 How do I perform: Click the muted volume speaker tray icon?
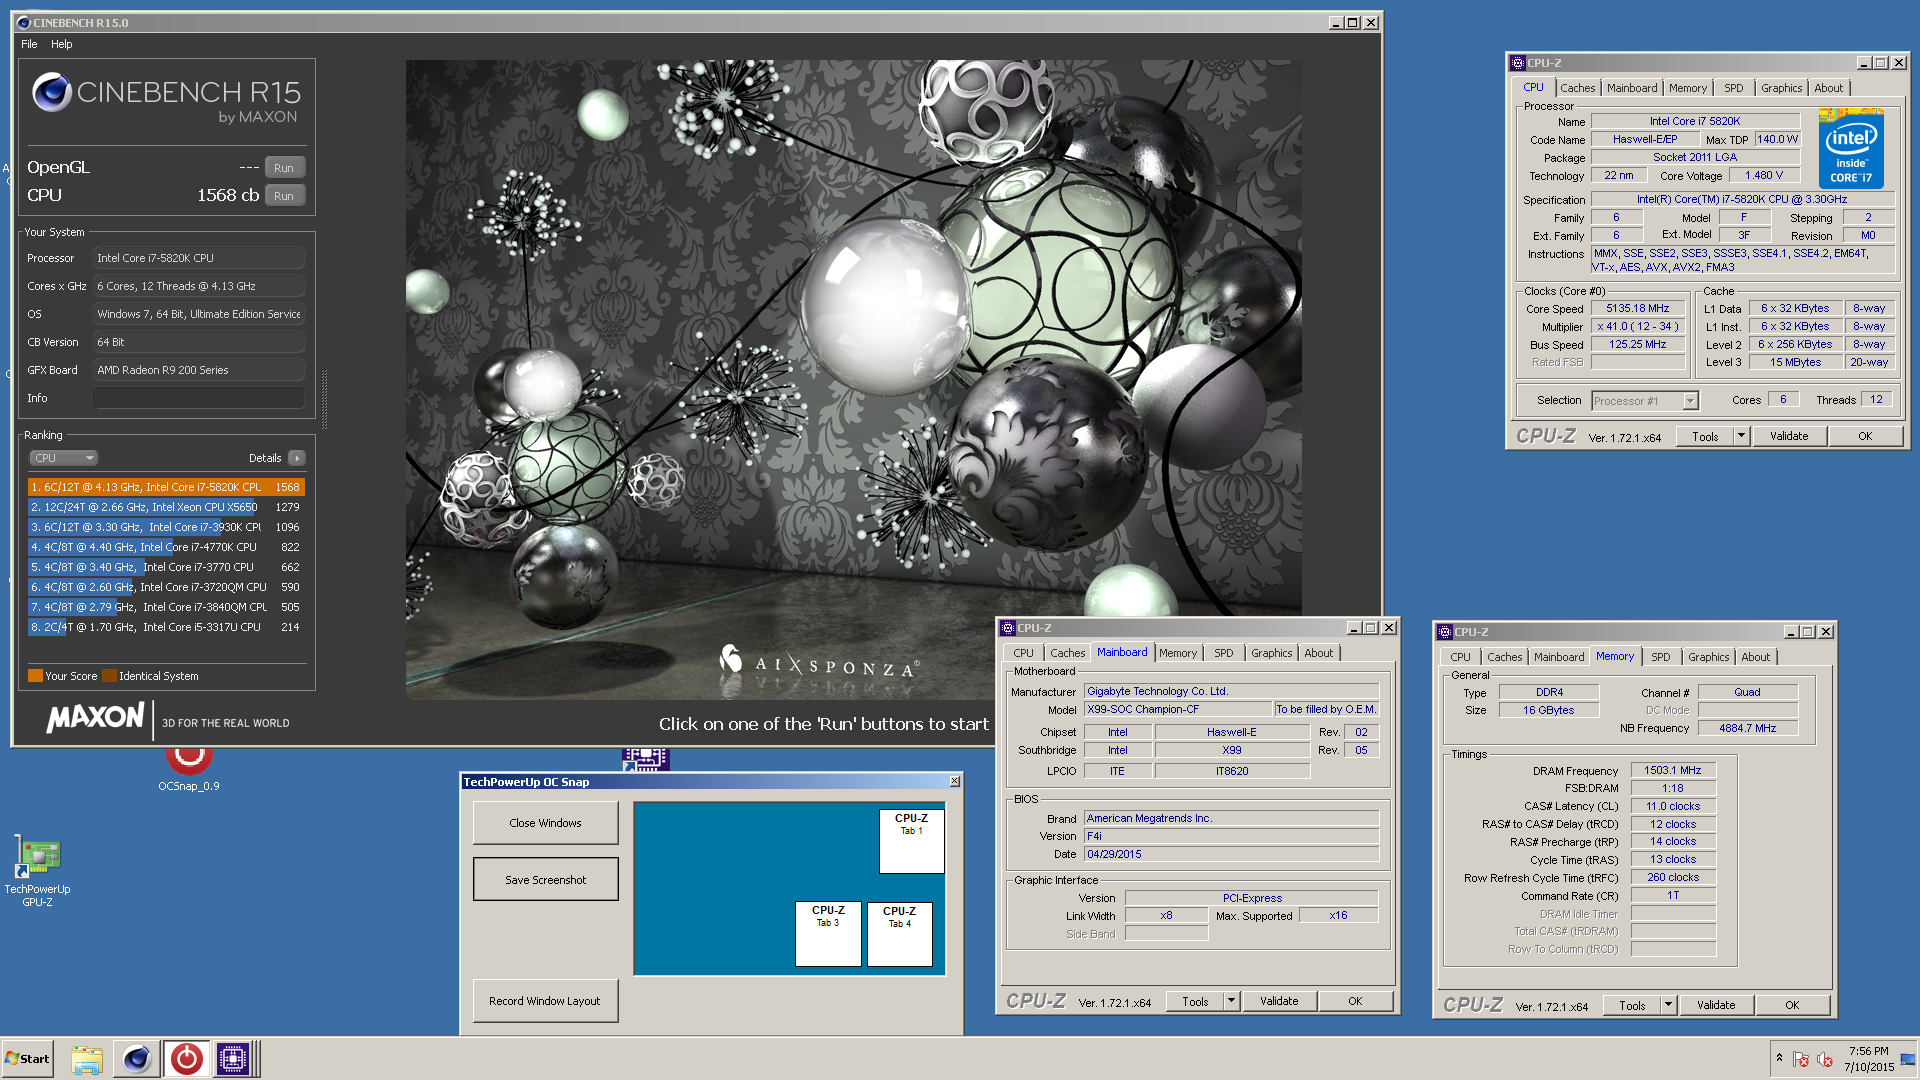[1825, 1059]
